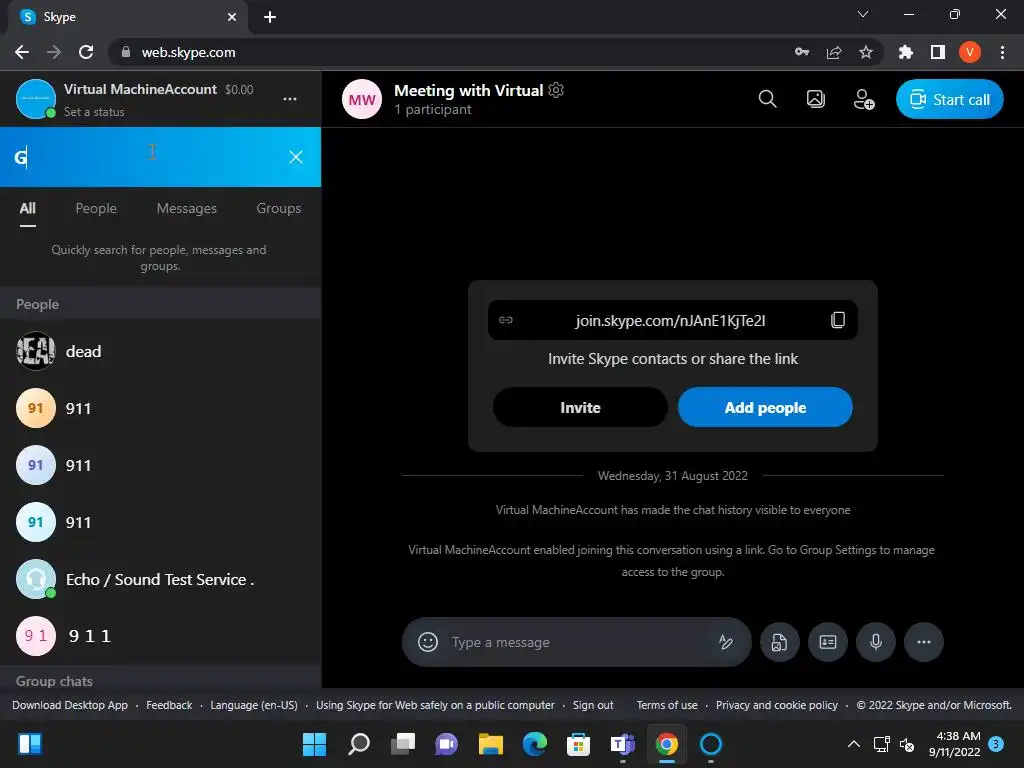Select the 9 1 1 contact with pink avatar
The image size is (1024, 768).
pos(161,636)
